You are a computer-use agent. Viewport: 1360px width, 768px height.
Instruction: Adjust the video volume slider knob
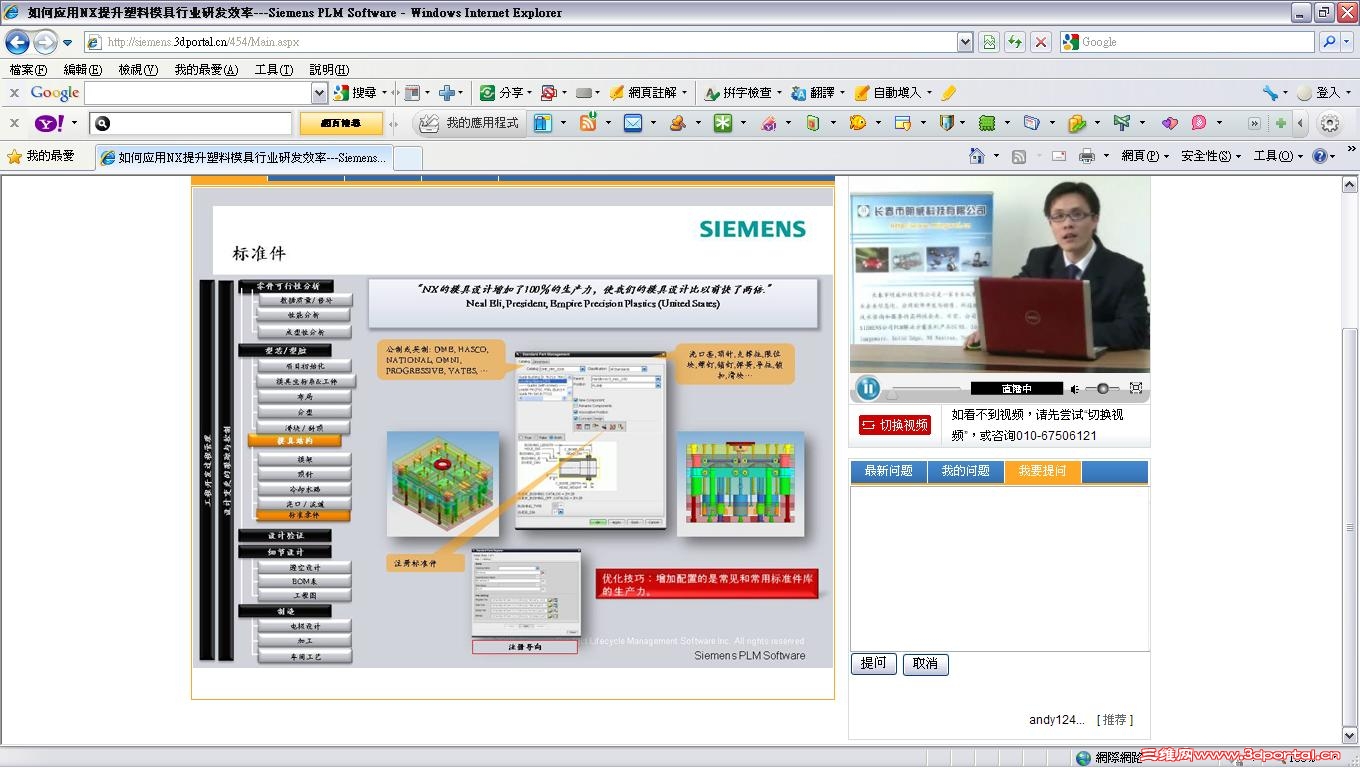click(x=1103, y=389)
